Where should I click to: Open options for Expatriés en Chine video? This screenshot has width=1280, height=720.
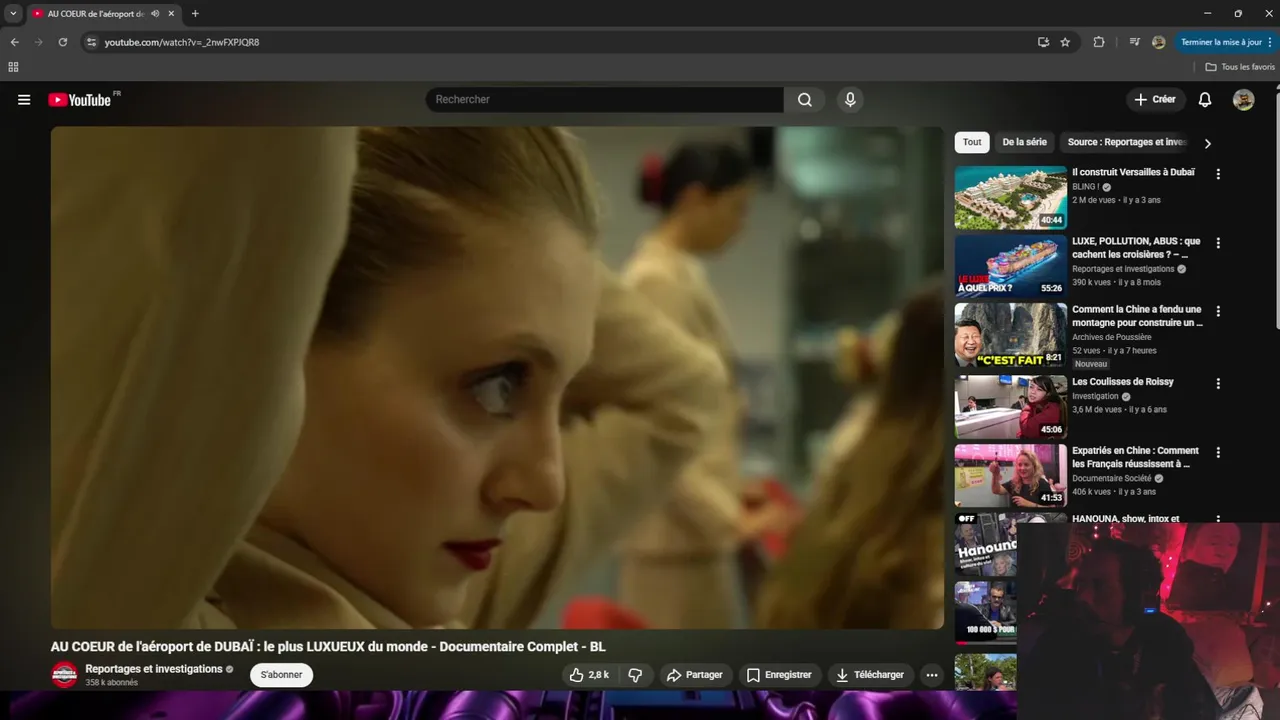click(x=1218, y=452)
